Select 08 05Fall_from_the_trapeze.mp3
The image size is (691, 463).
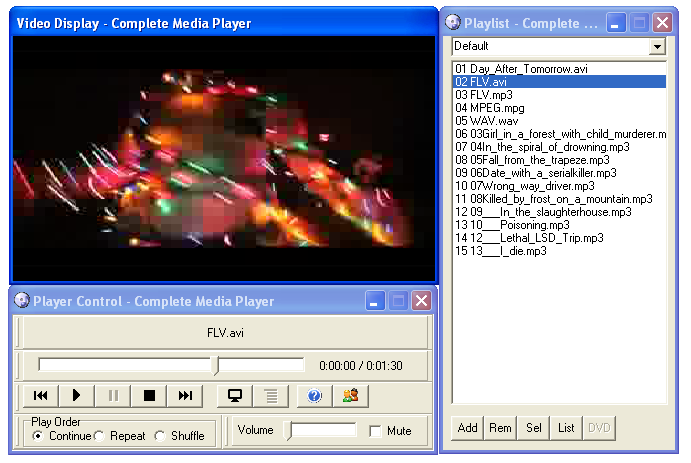pos(559,160)
